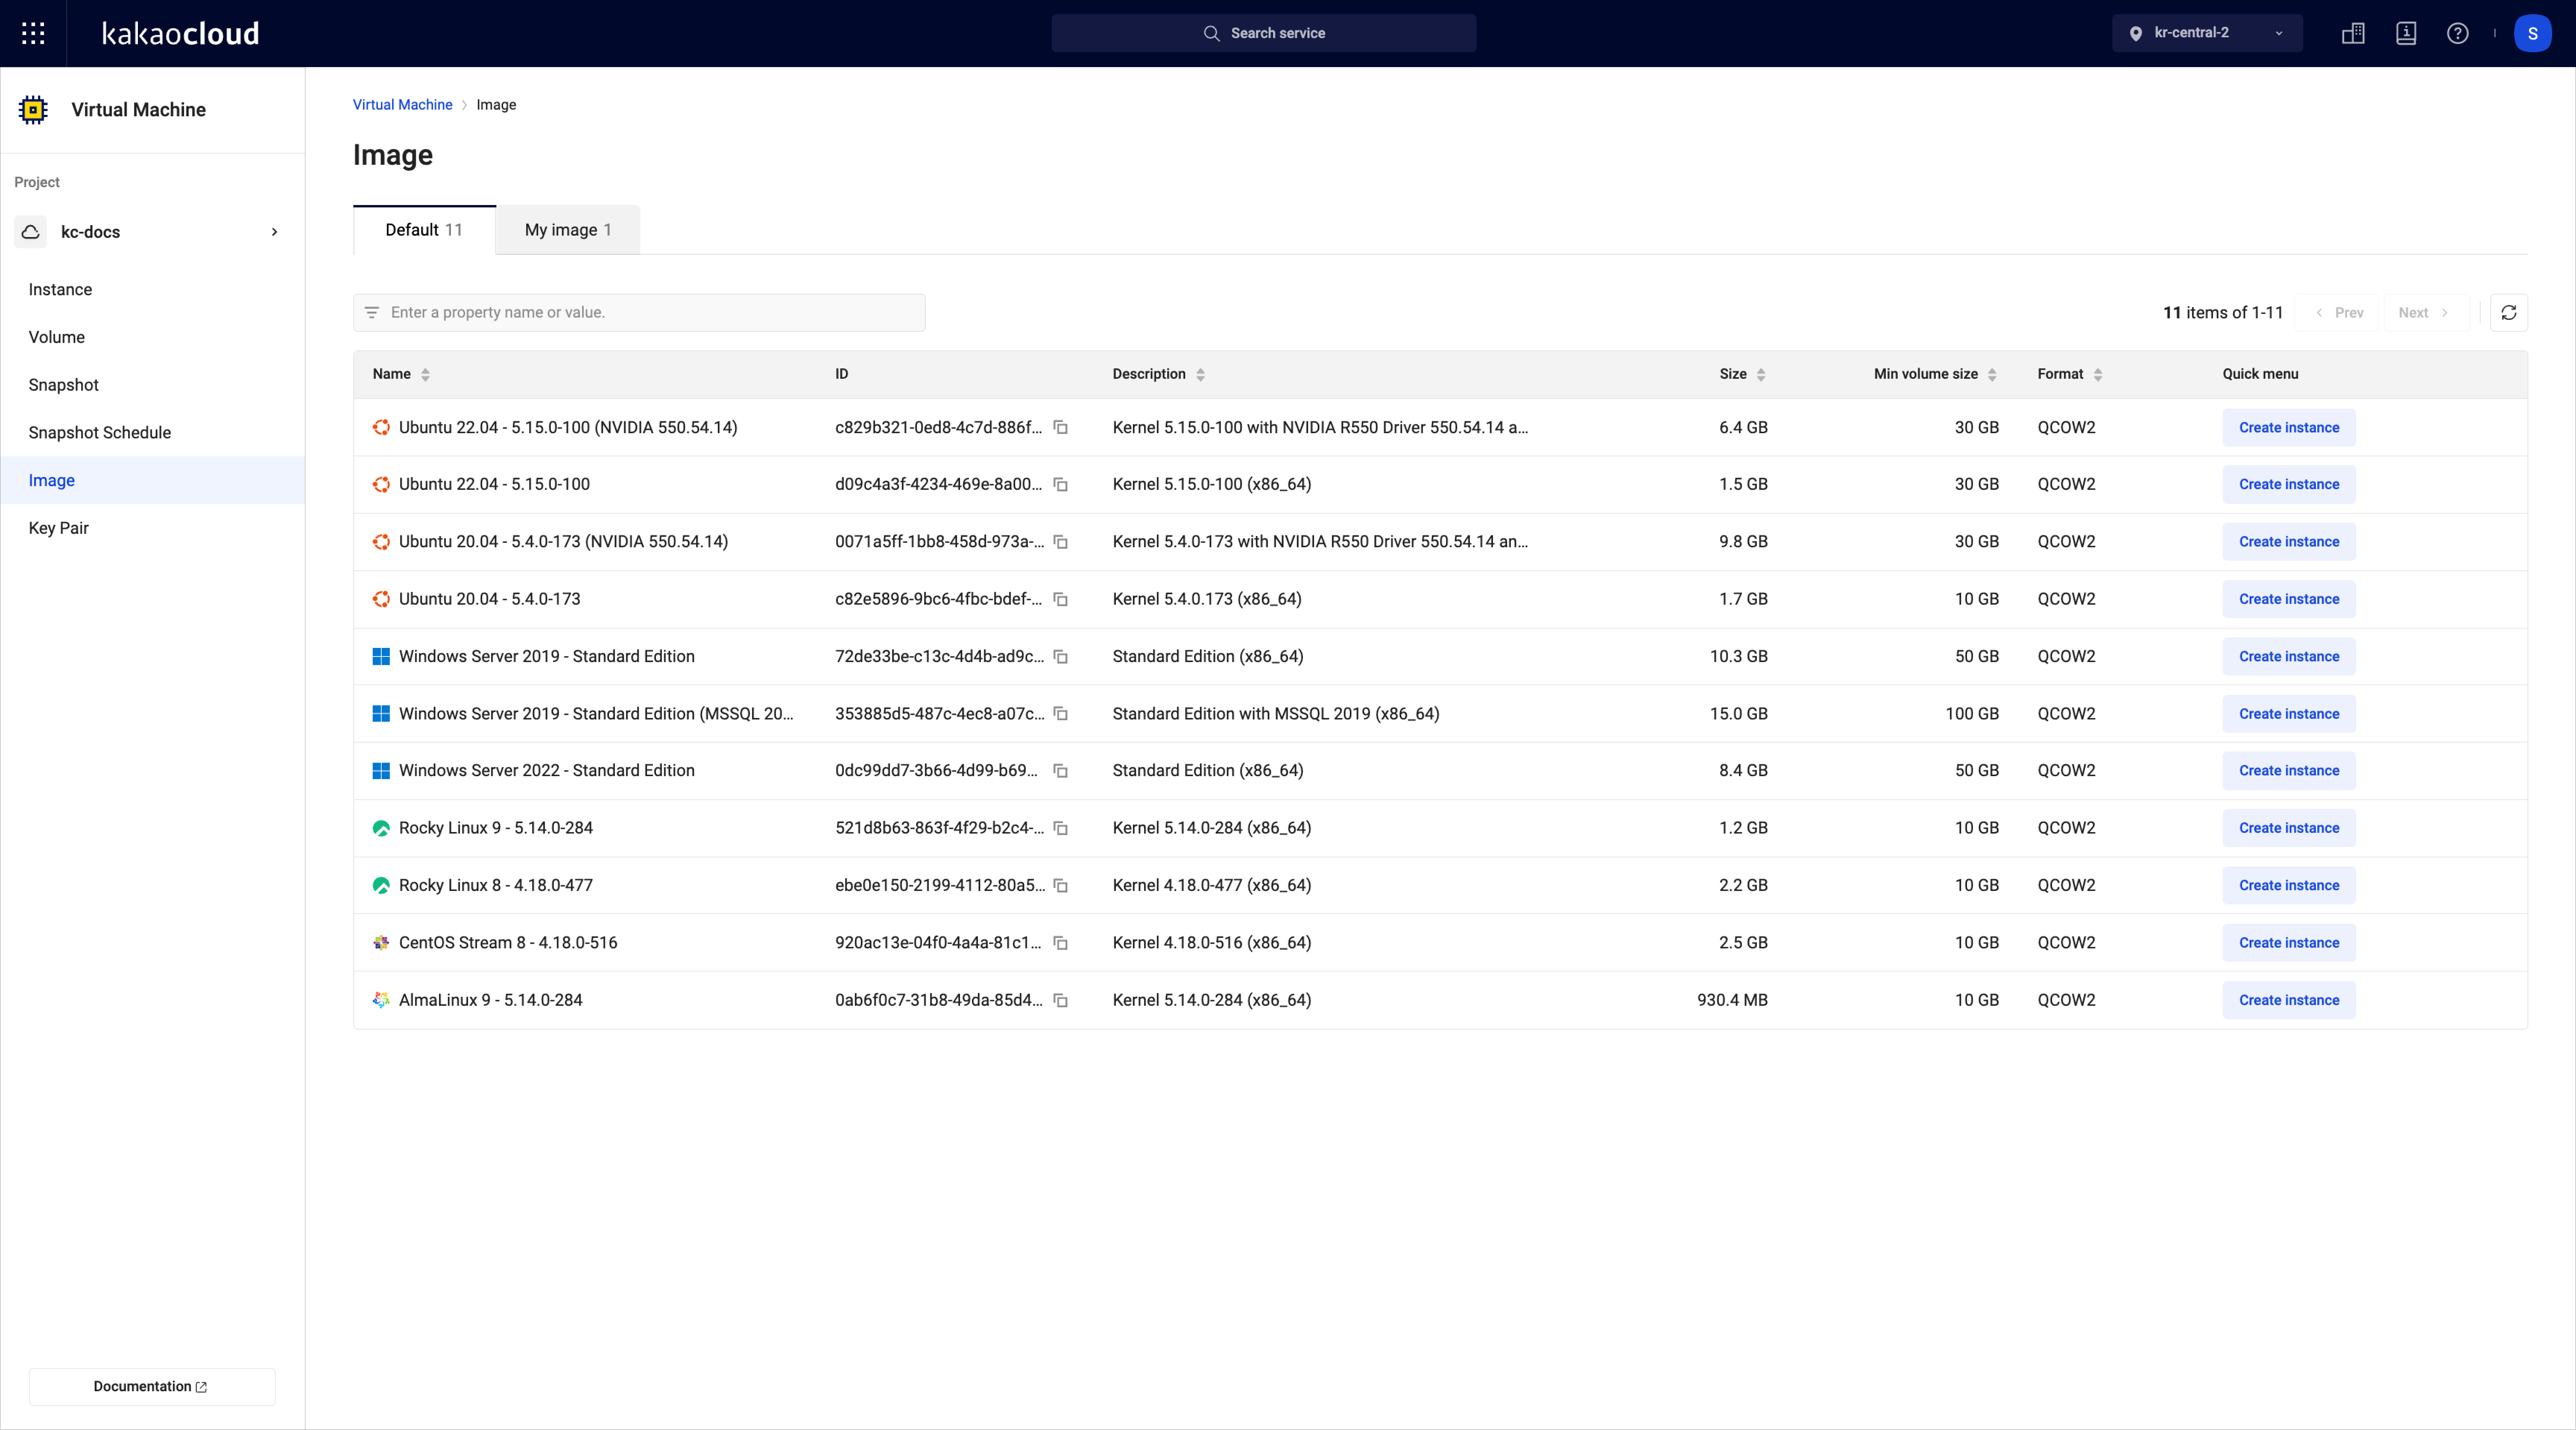Image resolution: width=2576 pixels, height=1430 pixels.
Task: Click the Windows Server 2019 OS icon
Action: [380, 655]
